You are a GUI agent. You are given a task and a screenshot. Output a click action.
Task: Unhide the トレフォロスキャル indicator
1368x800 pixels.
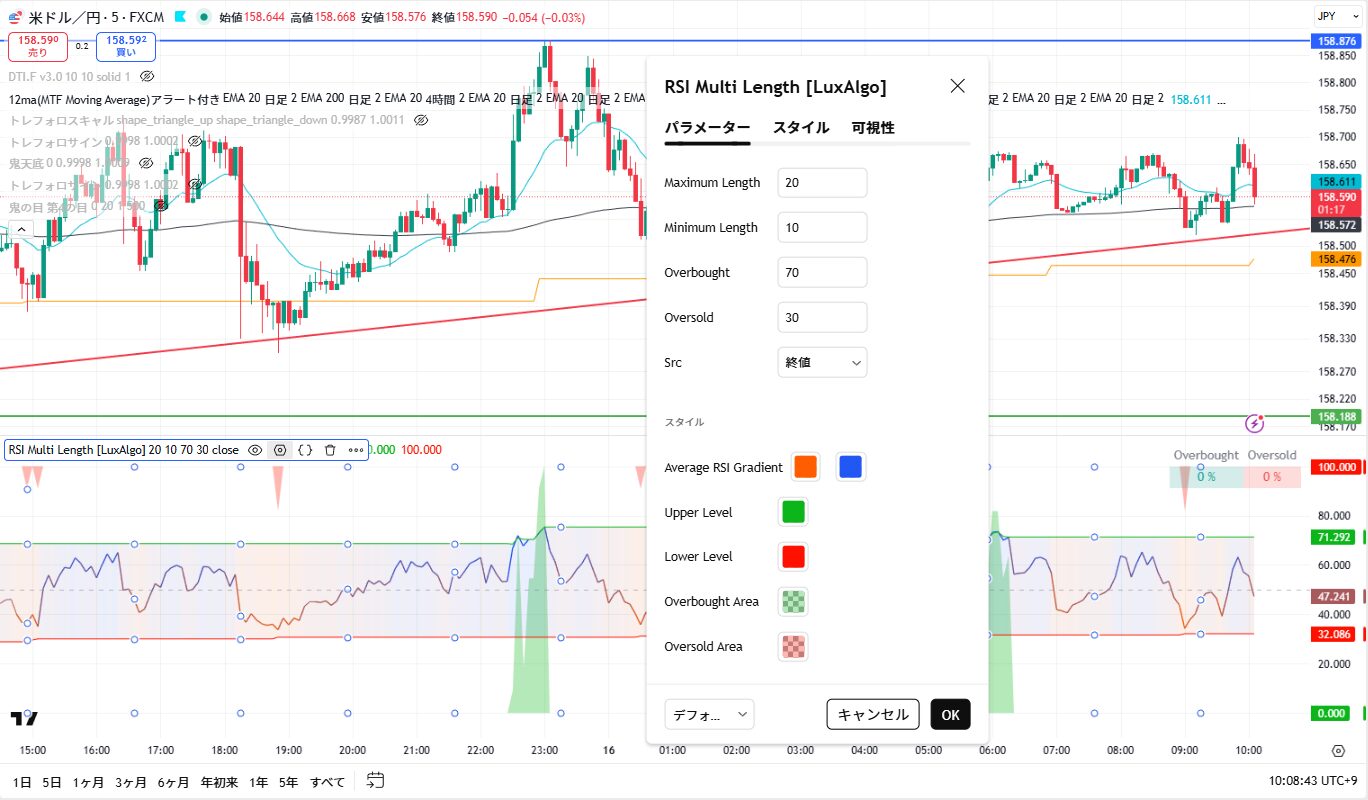pyautogui.click(x=421, y=119)
